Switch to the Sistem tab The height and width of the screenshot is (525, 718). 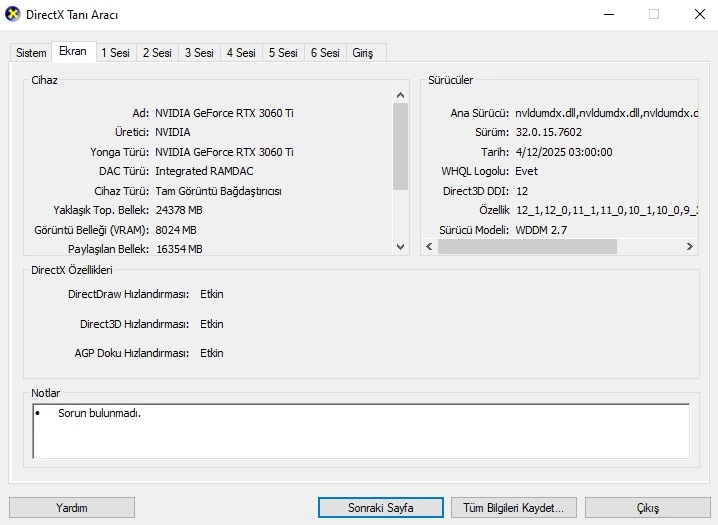pos(31,53)
